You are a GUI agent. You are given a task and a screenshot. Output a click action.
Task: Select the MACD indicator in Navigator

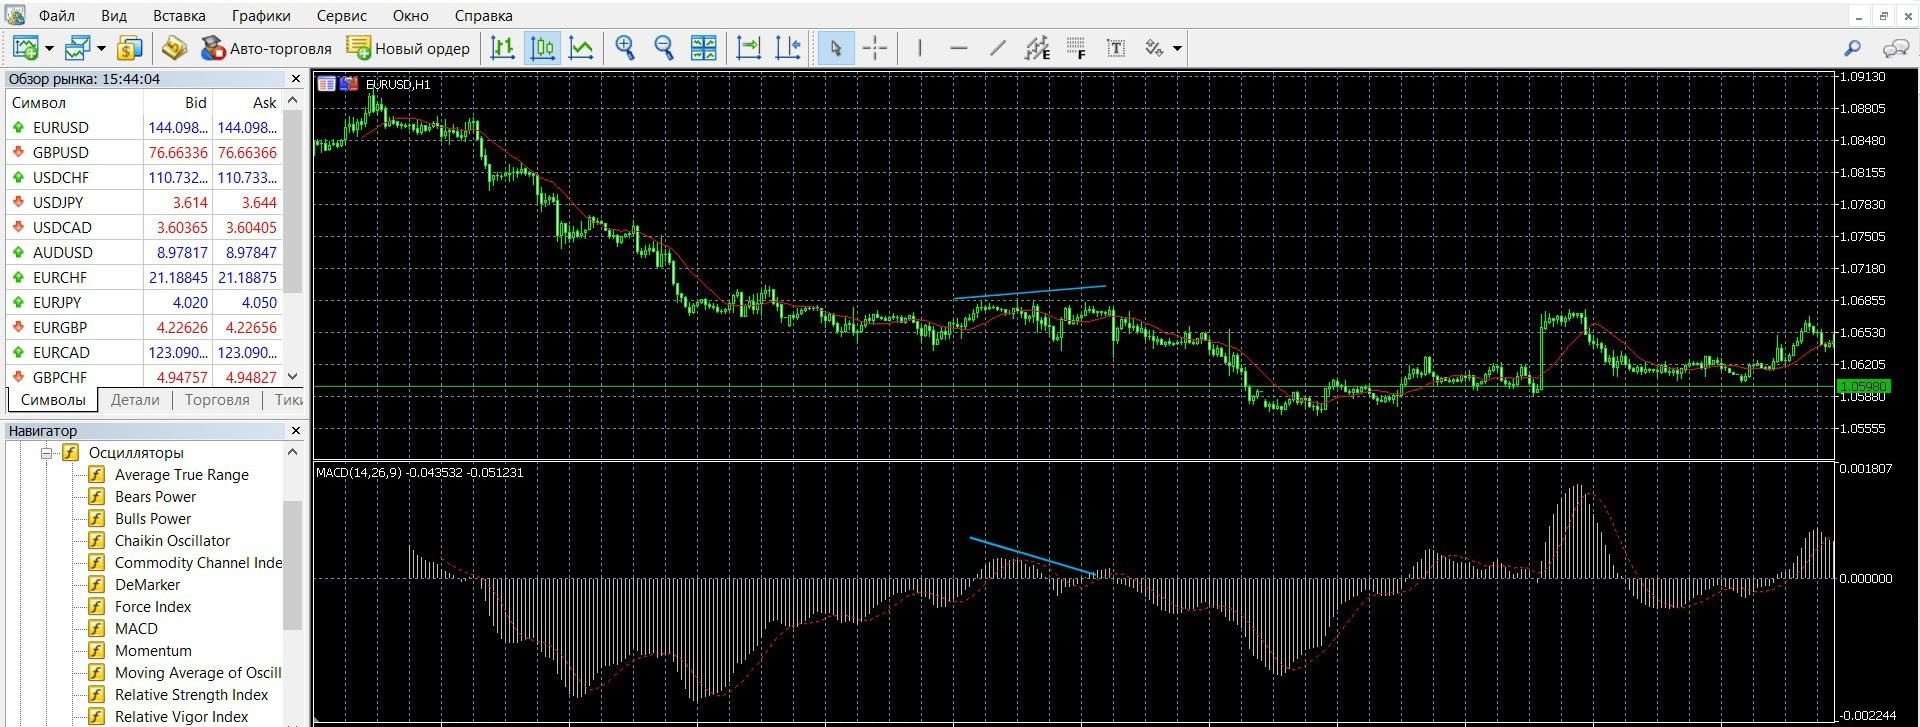pos(136,629)
